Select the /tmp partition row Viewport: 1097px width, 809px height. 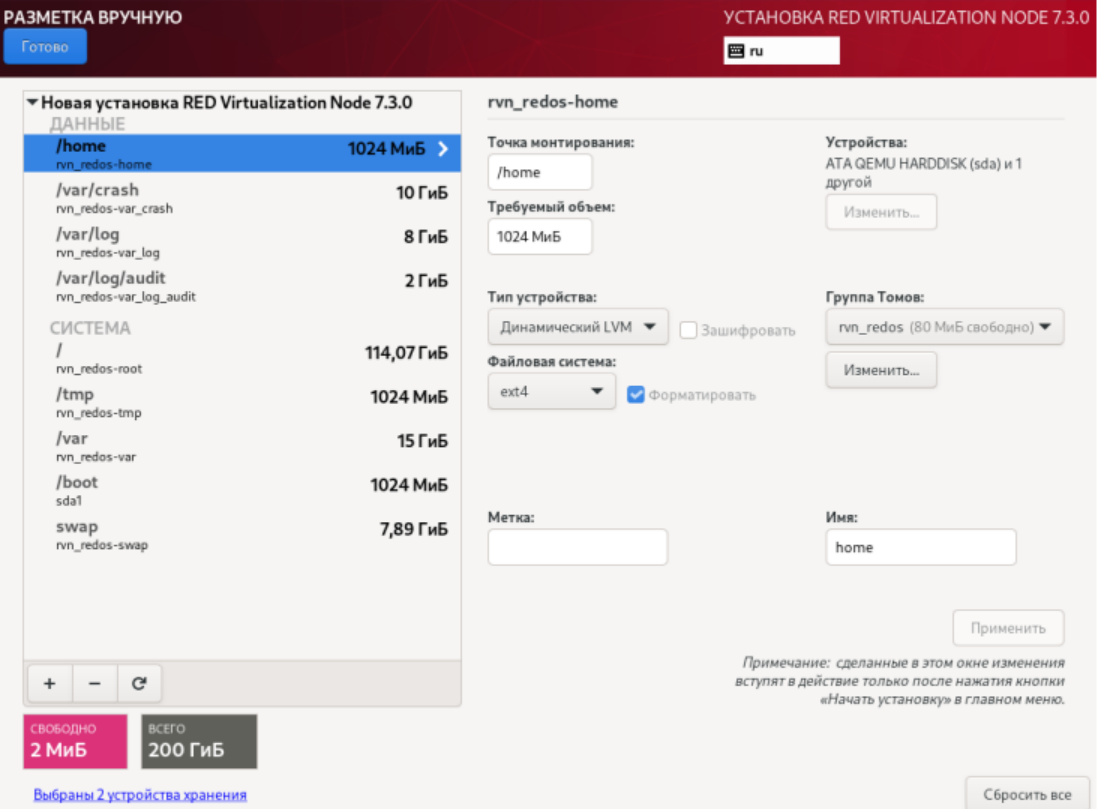(x=242, y=402)
